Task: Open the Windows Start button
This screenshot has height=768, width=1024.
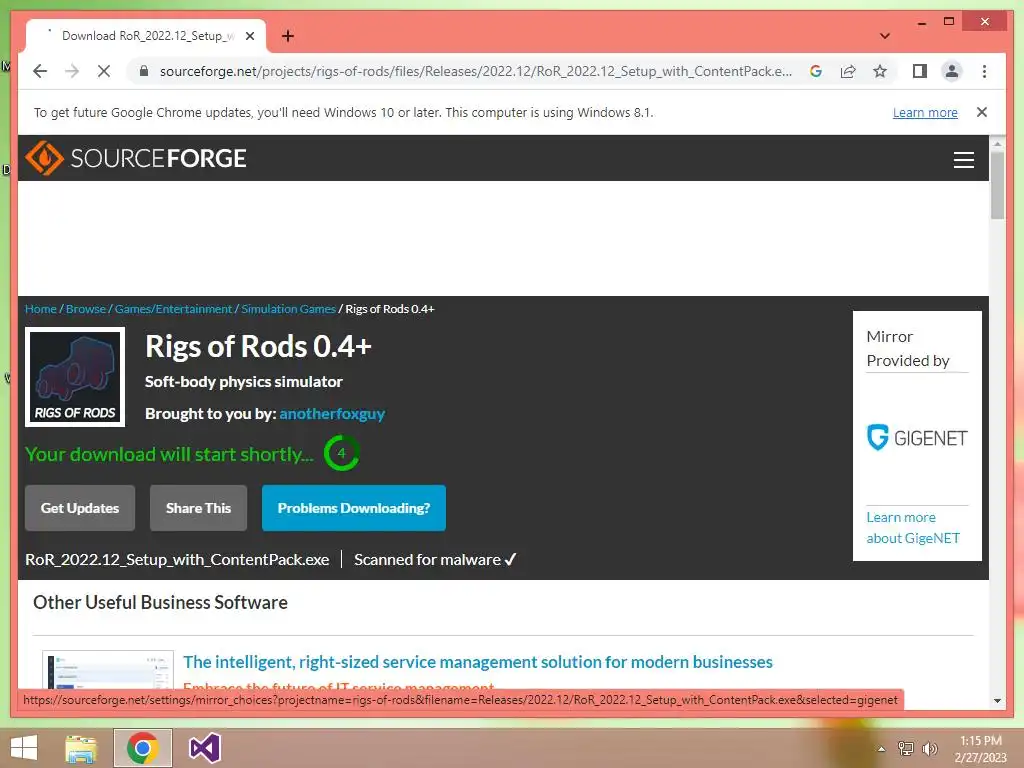Action: coord(24,748)
